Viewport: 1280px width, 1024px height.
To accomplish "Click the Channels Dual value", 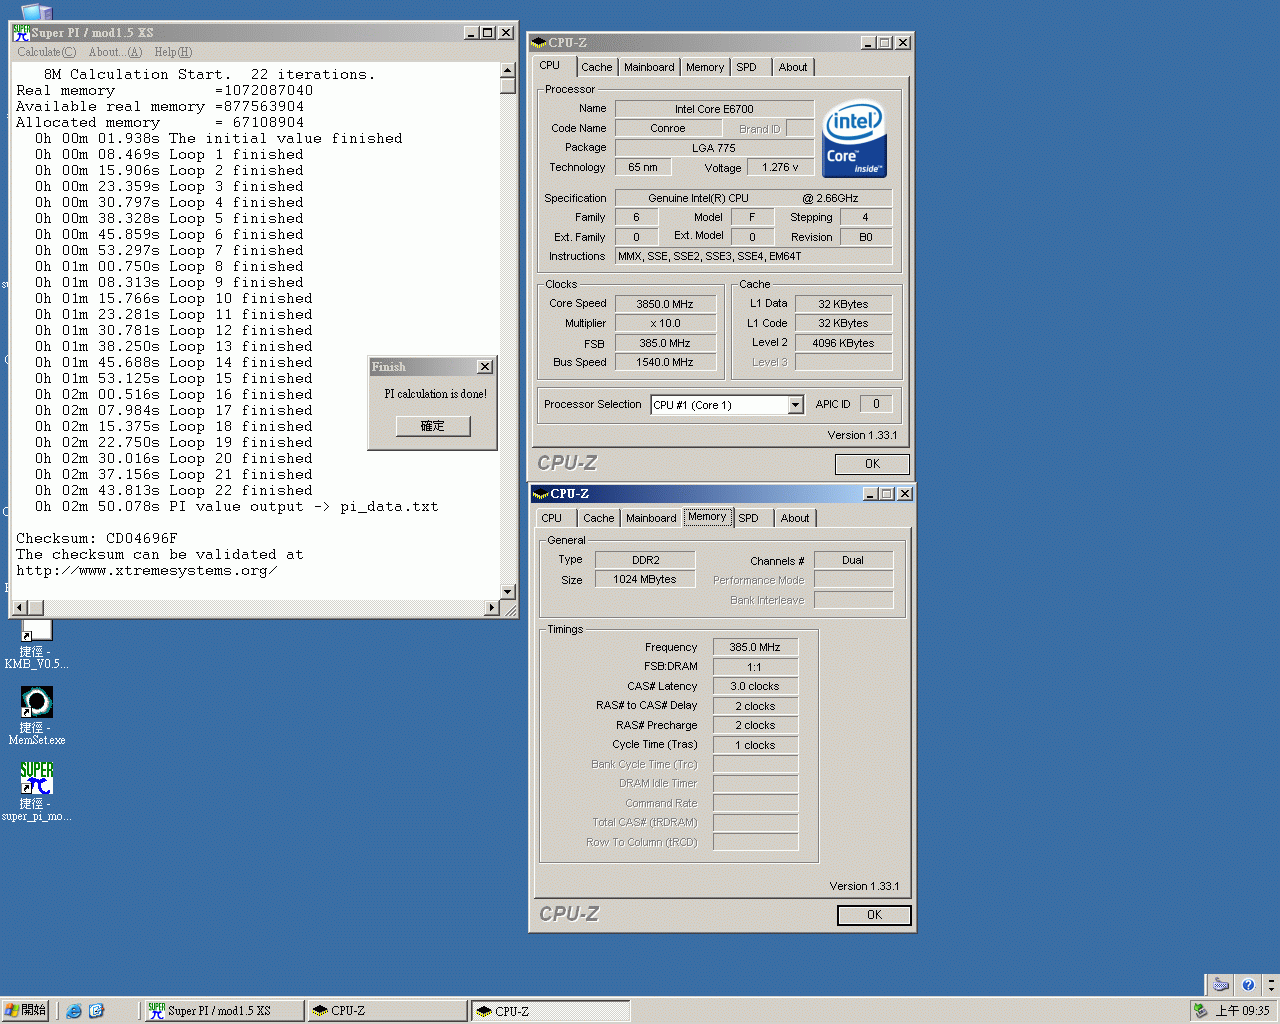I will tap(853, 560).
